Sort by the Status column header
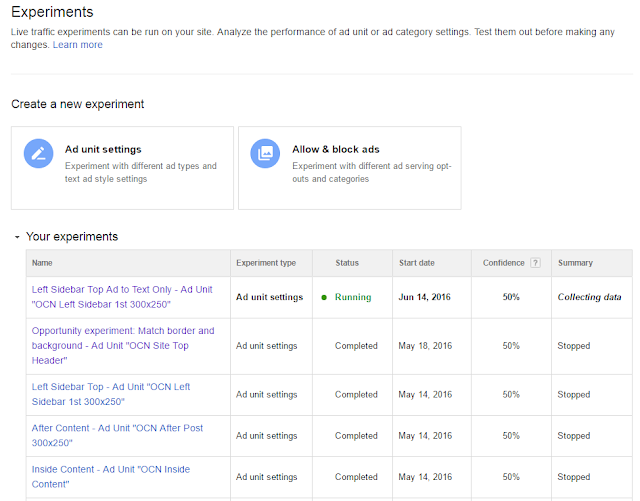Viewport: 640px width, 501px height. tap(347, 263)
